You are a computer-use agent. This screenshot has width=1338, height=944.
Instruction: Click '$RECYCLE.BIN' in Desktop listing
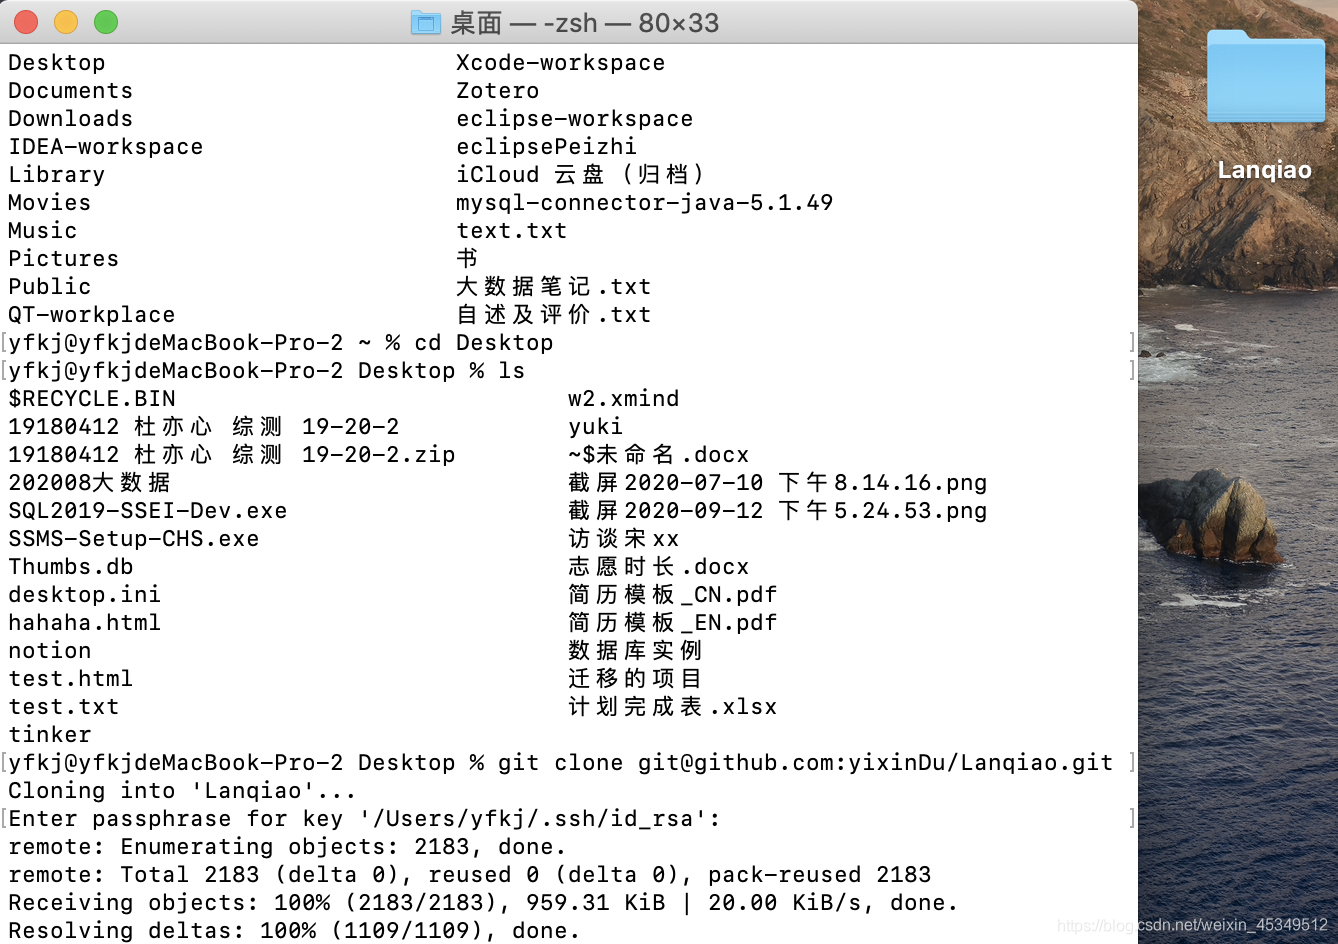[91, 398]
